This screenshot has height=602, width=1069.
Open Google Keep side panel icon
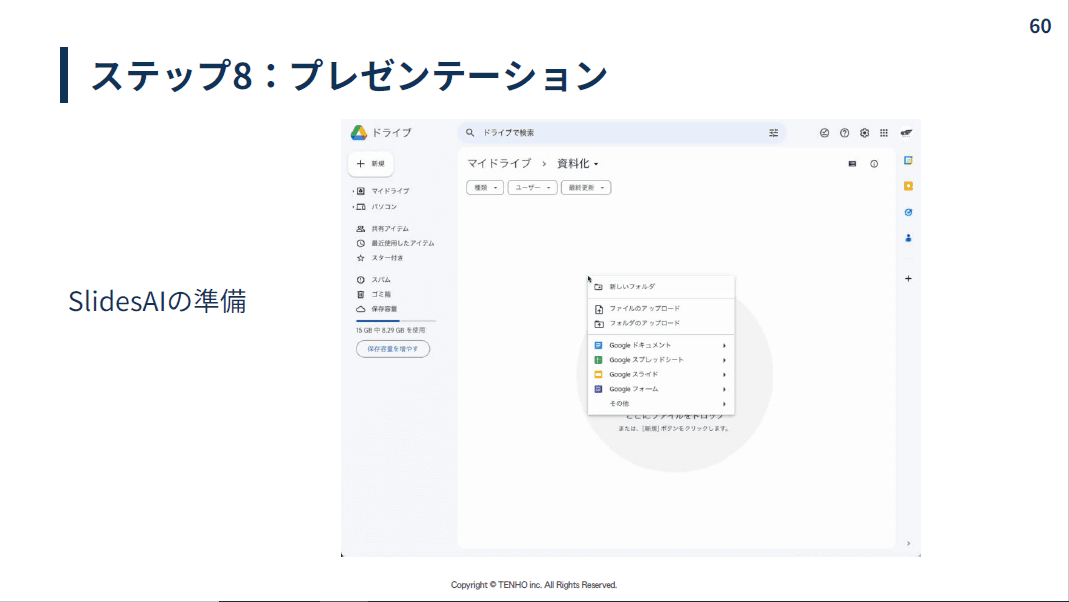coord(908,186)
